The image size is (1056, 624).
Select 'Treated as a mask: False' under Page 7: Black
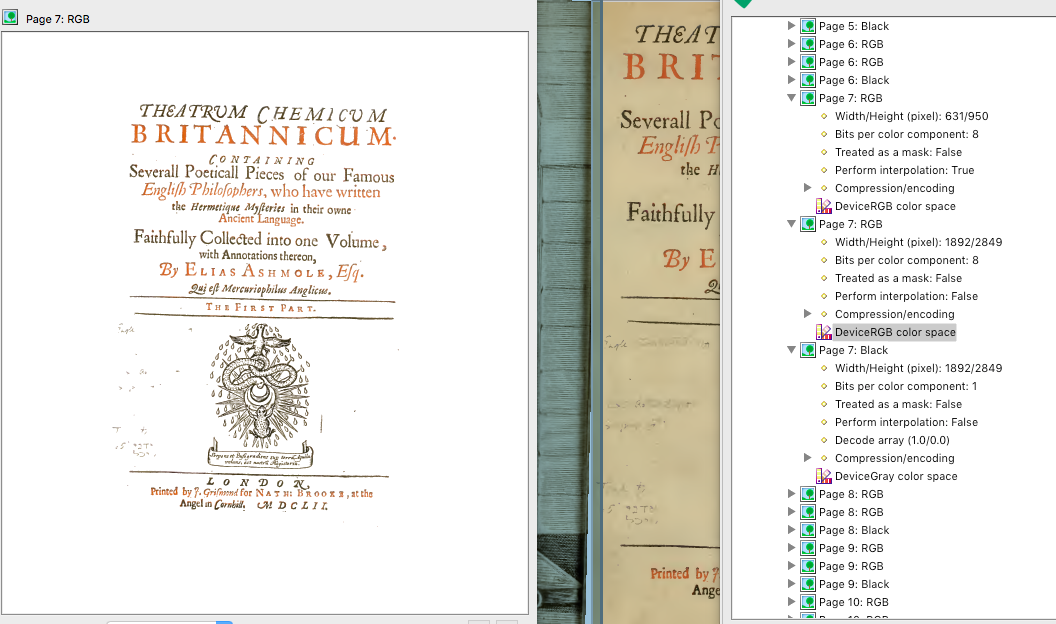898,404
